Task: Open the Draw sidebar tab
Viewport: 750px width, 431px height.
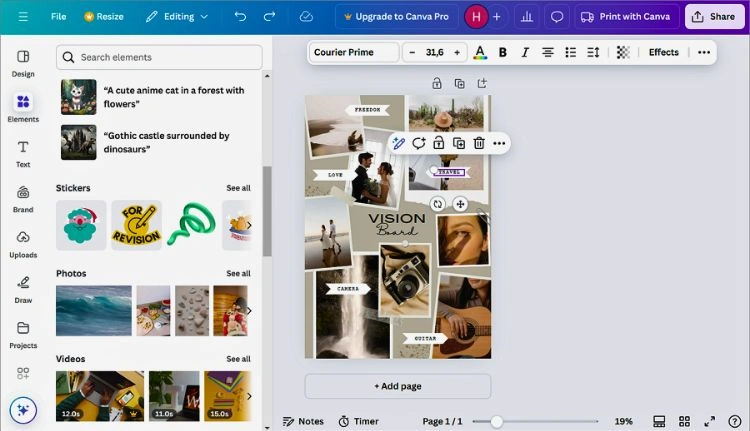Action: click(23, 289)
